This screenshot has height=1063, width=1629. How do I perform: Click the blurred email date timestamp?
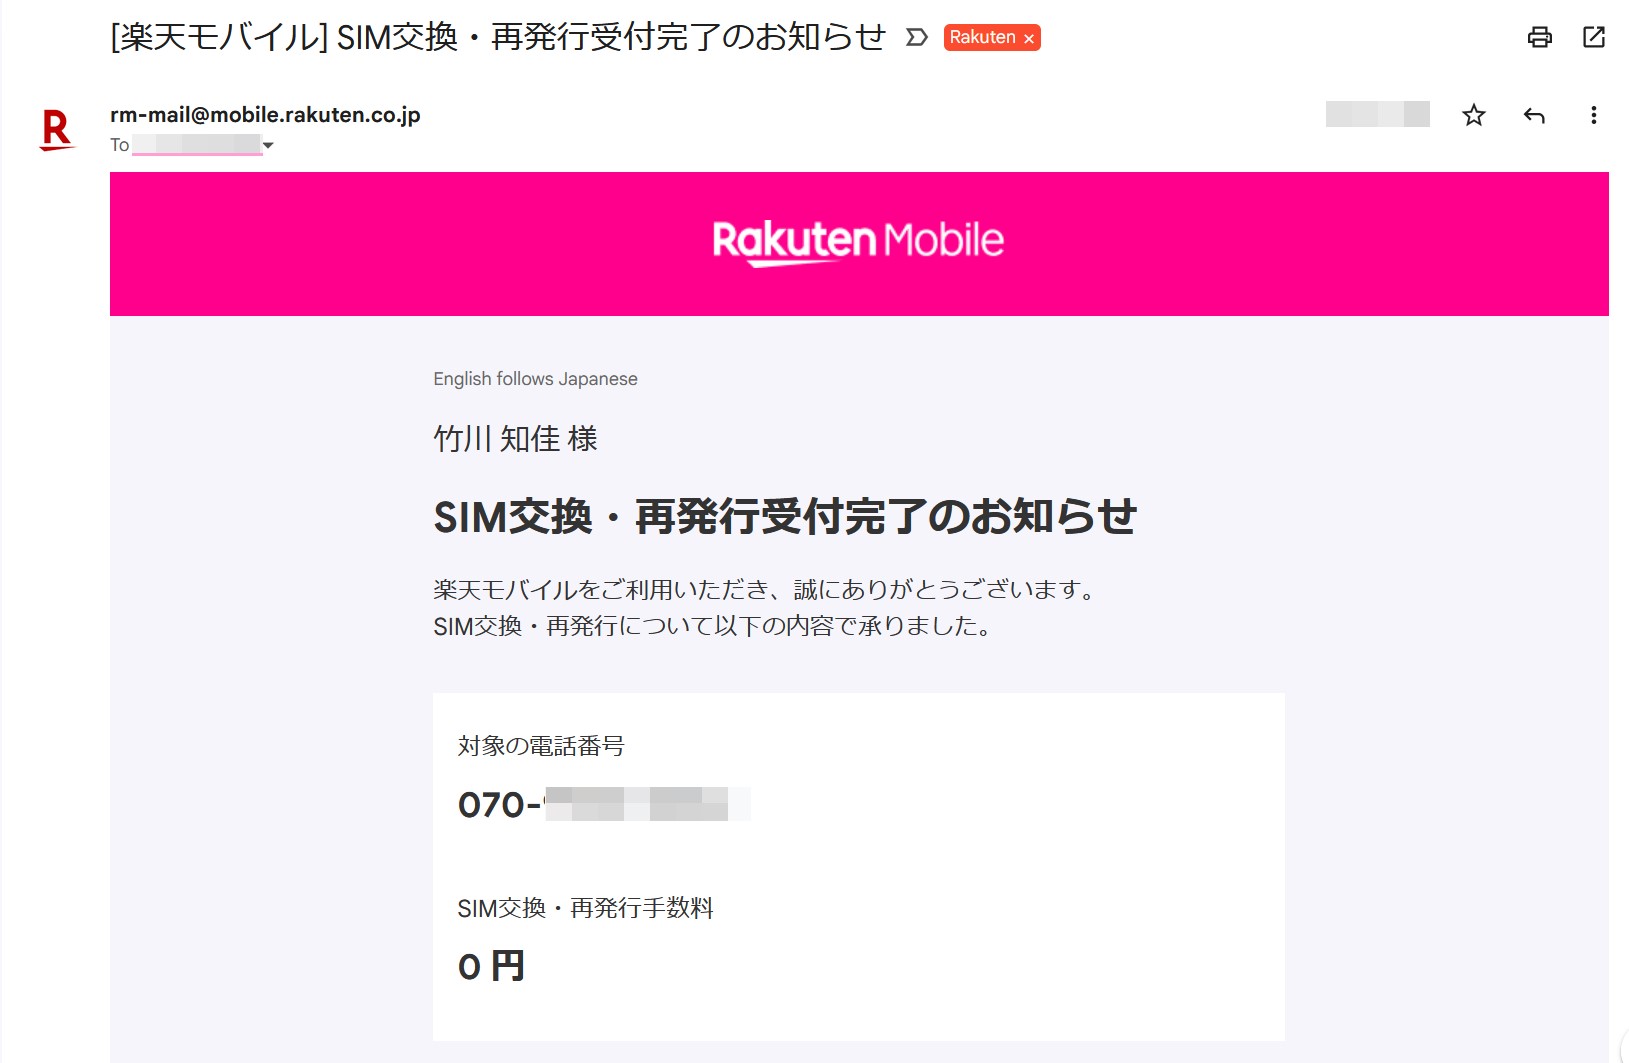[1377, 114]
